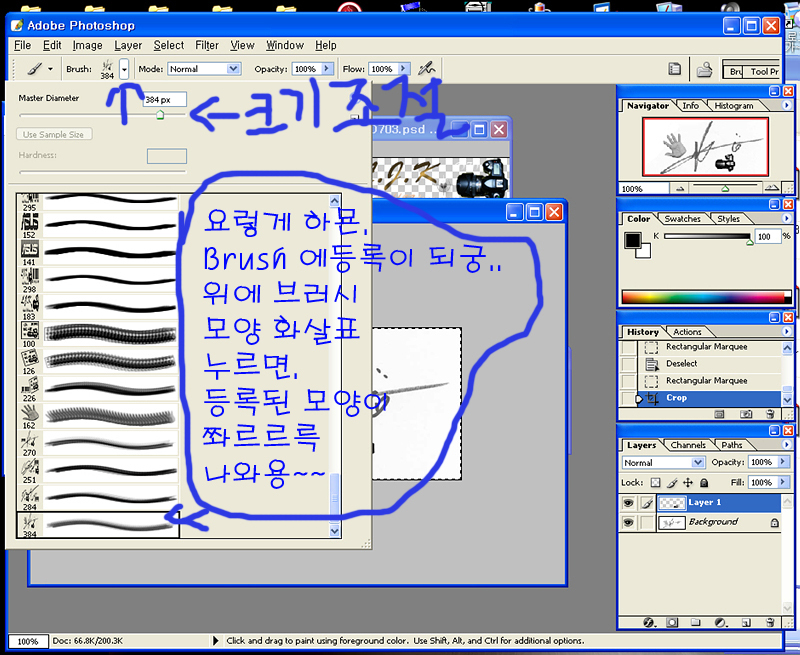
Task: Toggle visibility of the Background layer
Action: [x=628, y=522]
